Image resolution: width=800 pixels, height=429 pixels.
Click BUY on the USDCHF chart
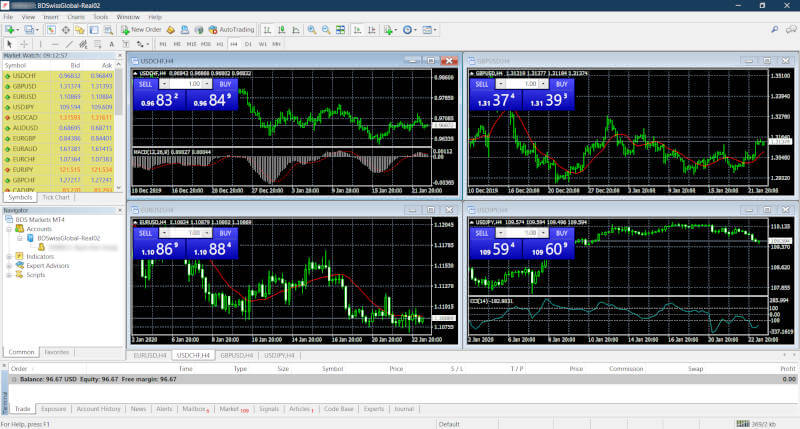(226, 84)
